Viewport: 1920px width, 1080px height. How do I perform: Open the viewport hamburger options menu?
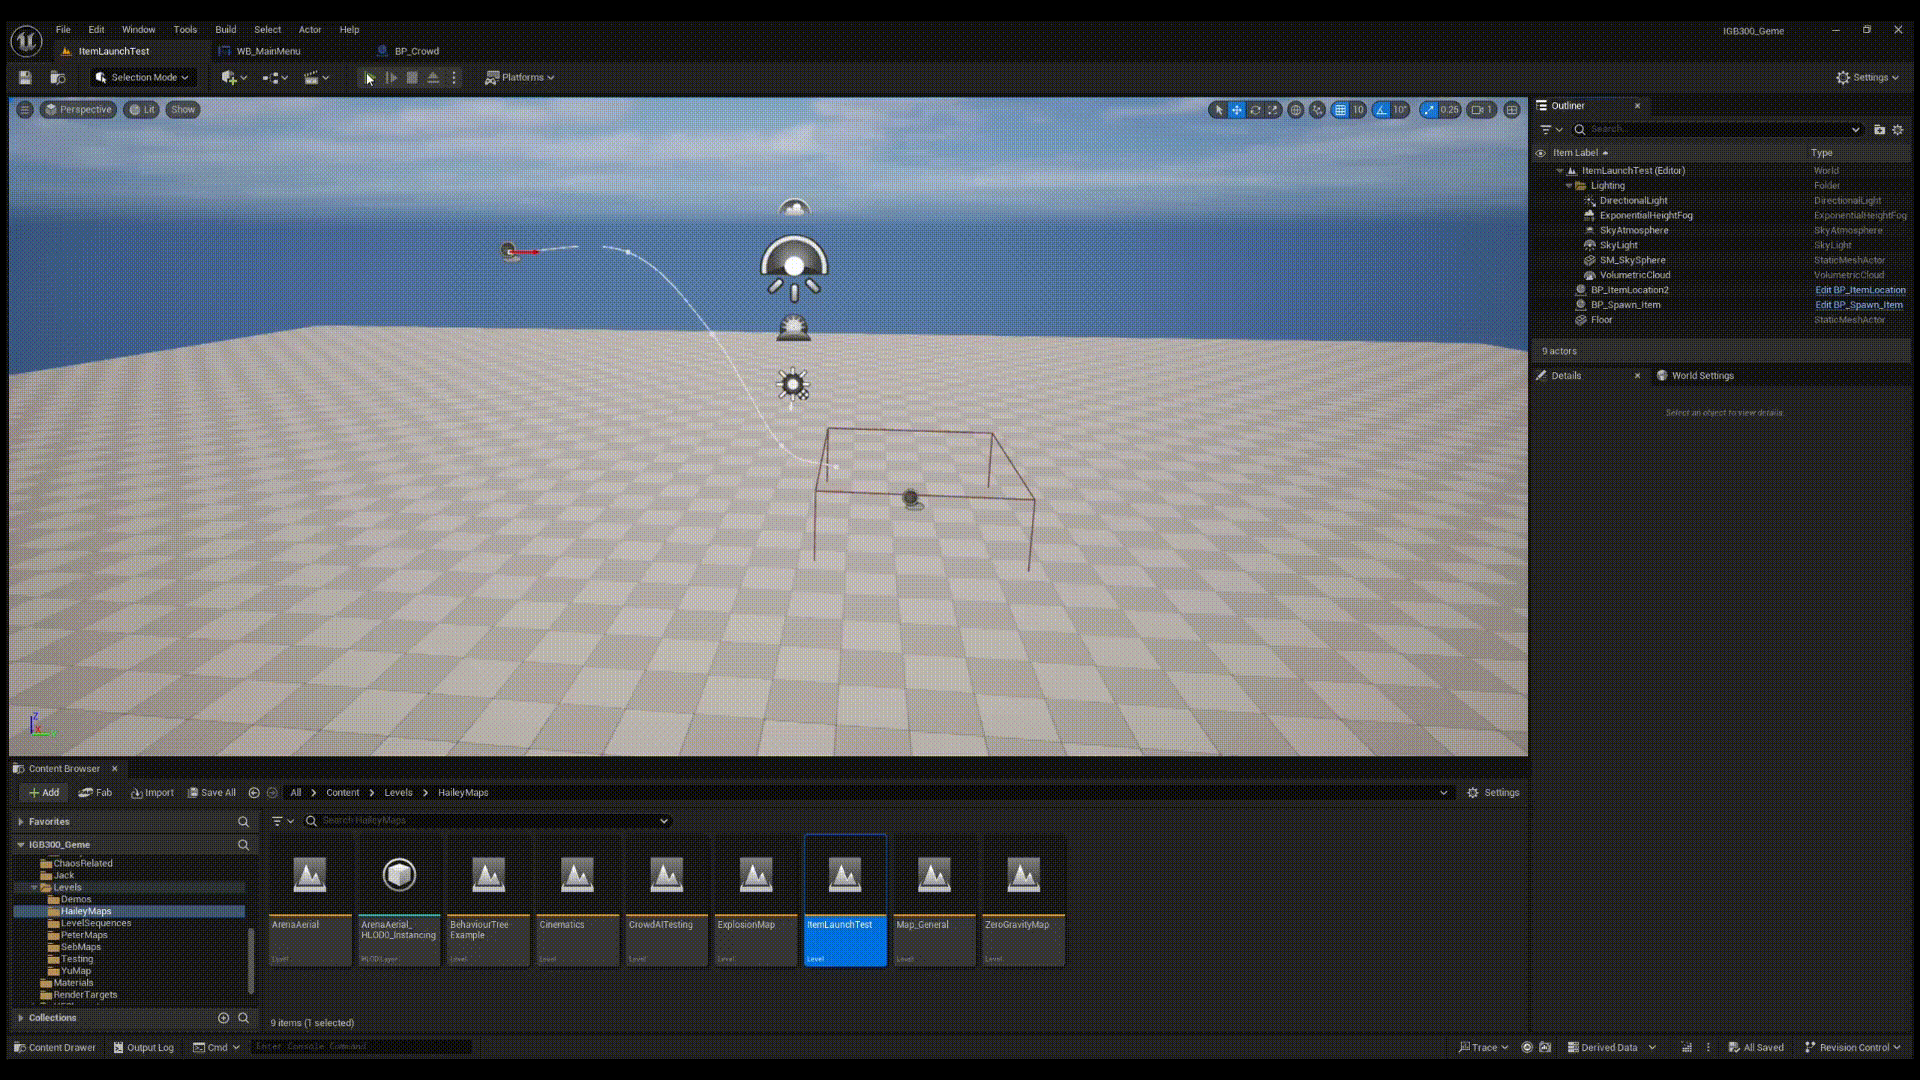(25, 109)
